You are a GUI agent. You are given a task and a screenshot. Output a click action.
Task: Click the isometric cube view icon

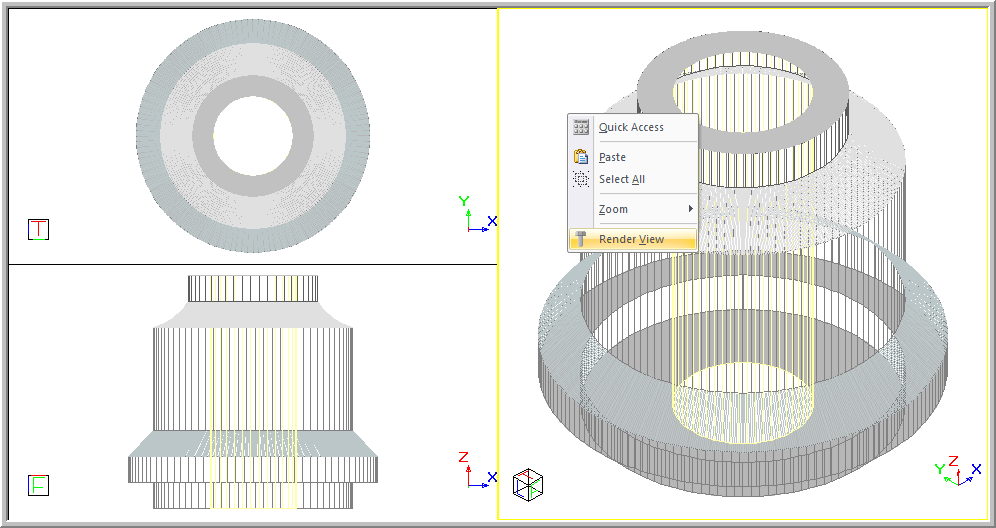pos(528,485)
